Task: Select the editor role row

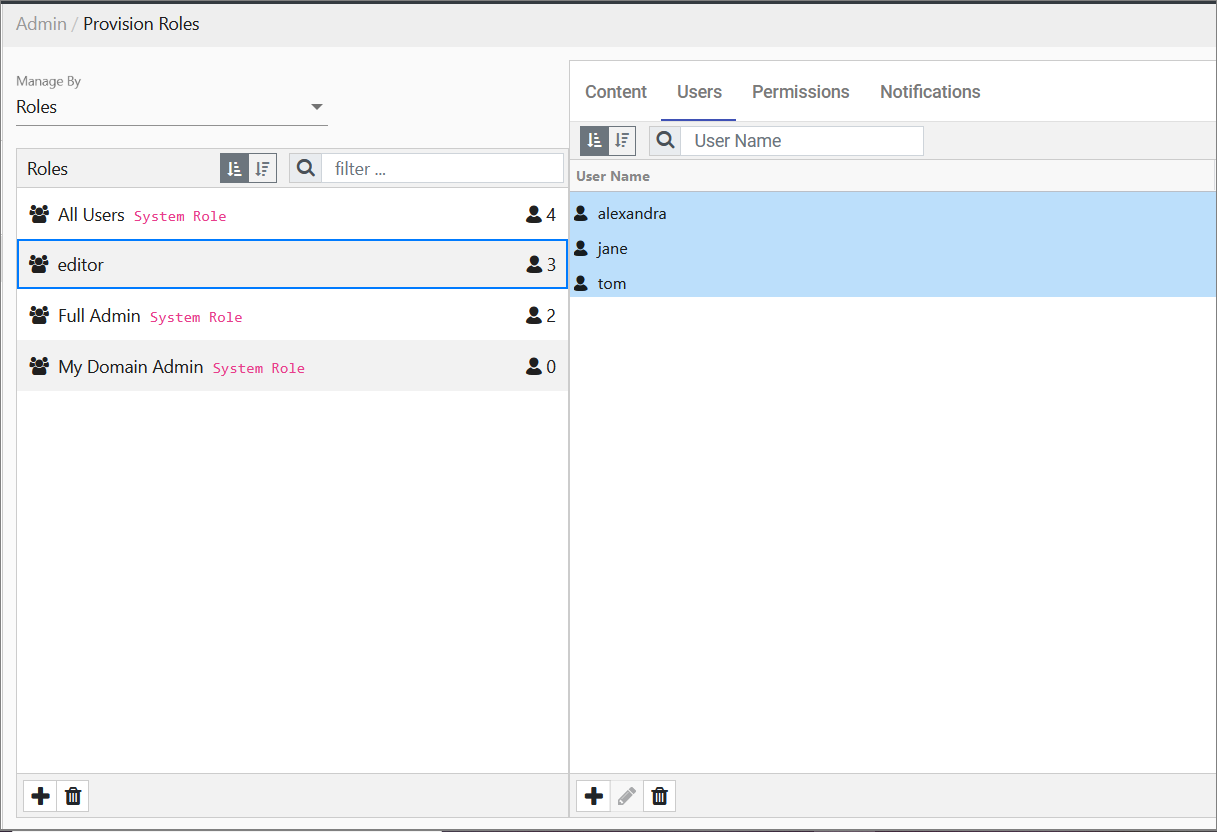Action: tap(292, 265)
